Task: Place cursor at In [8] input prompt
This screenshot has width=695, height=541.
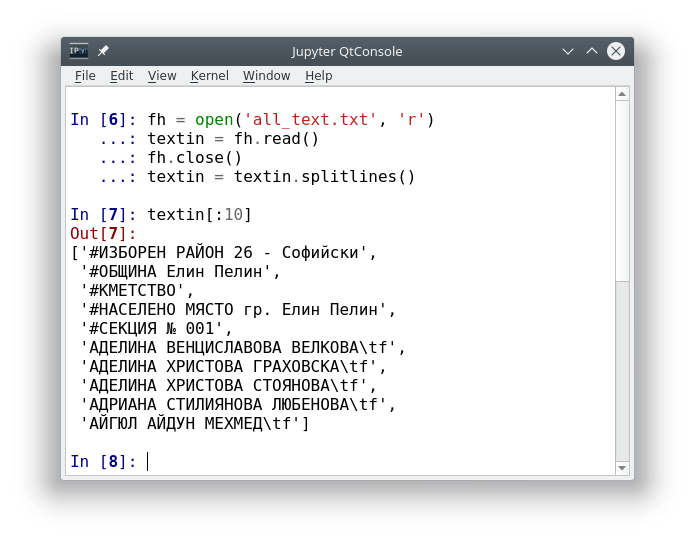Action: point(148,461)
